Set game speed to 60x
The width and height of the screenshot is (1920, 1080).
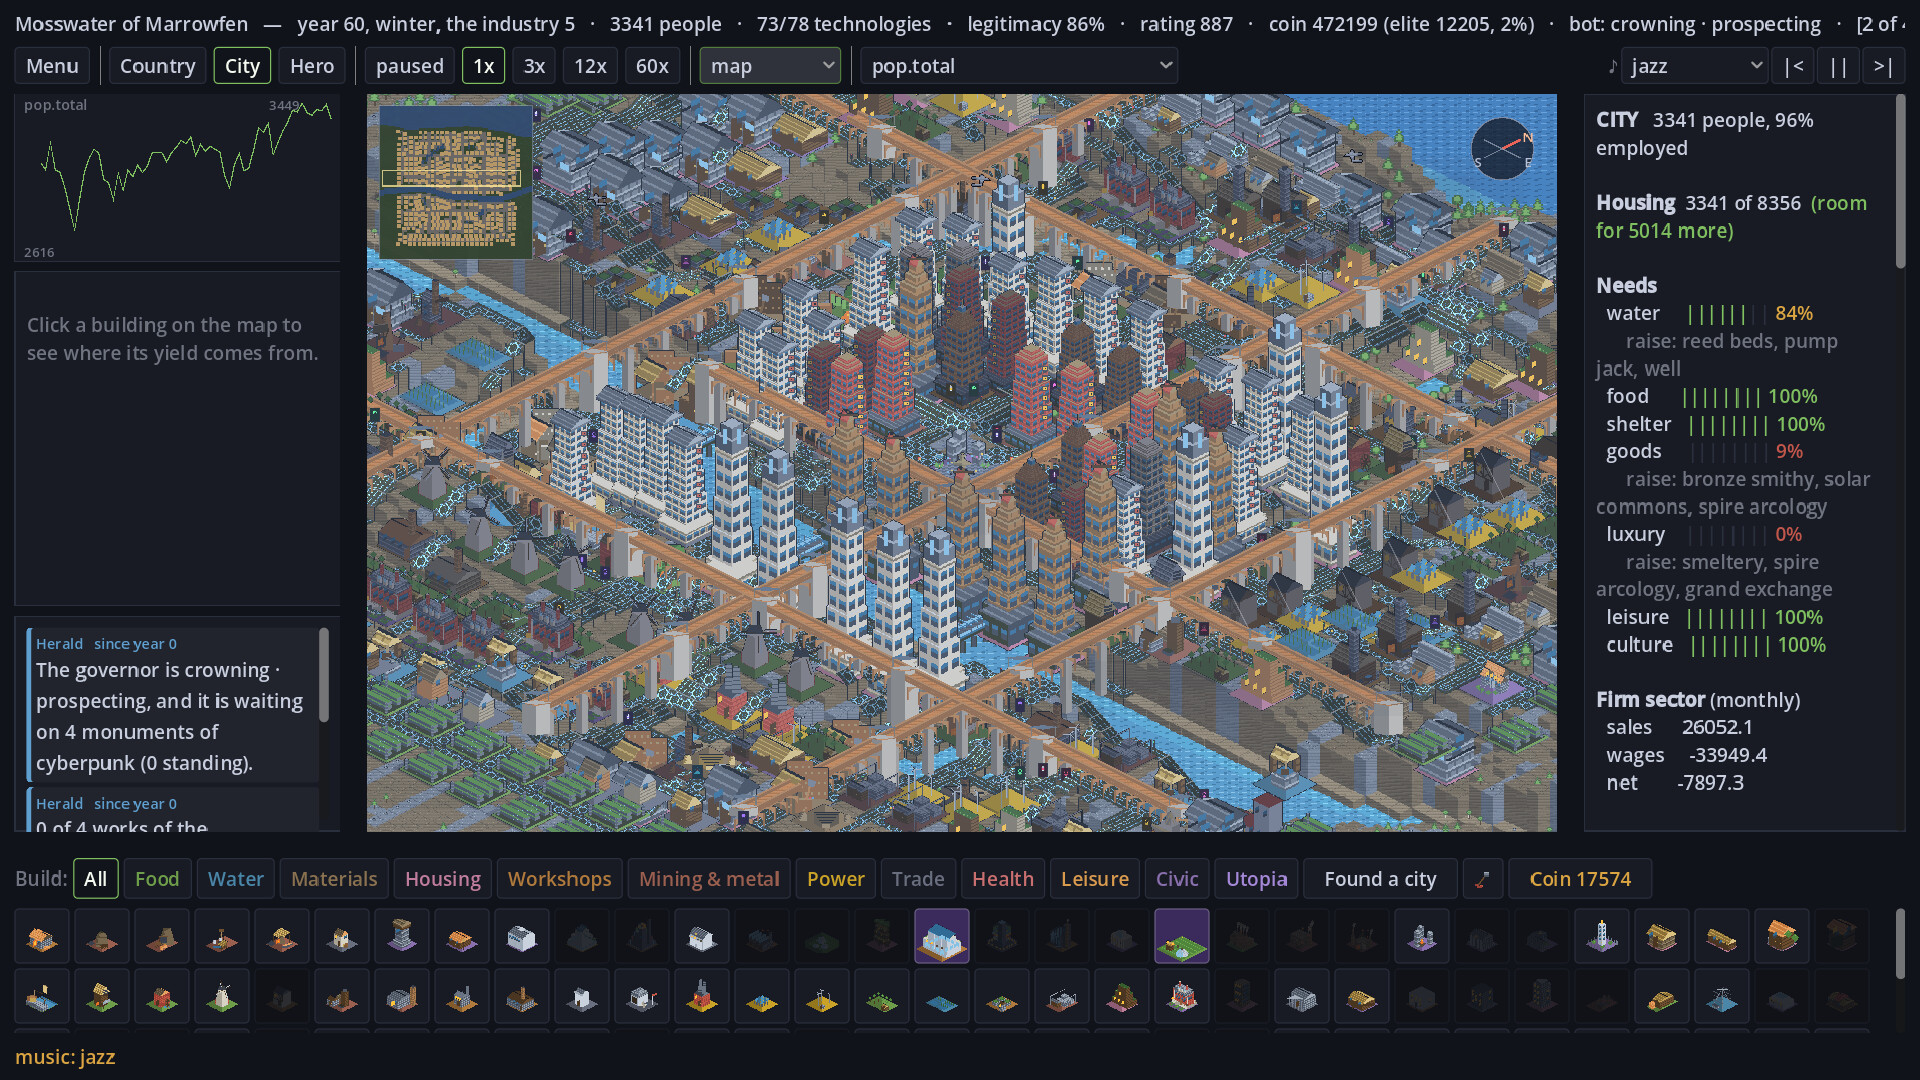[652, 66]
